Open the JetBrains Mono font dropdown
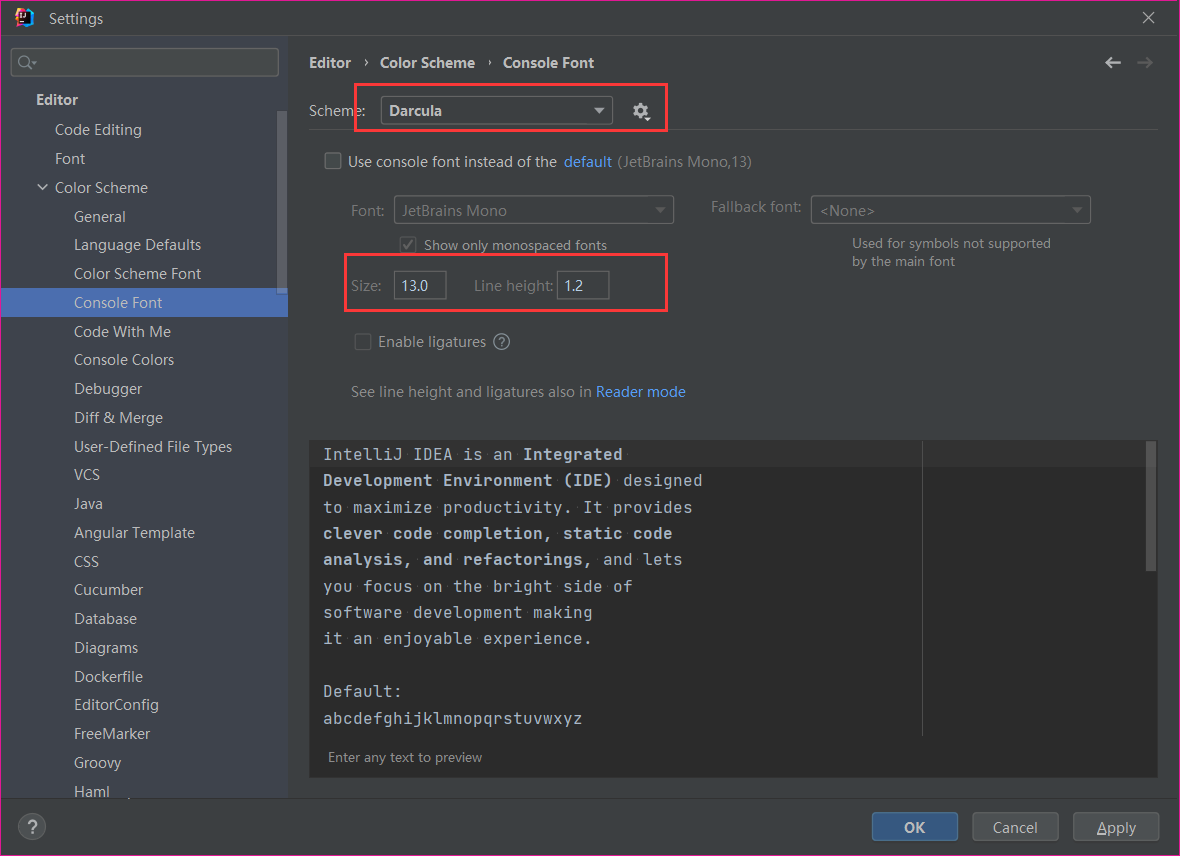Image resolution: width=1180 pixels, height=856 pixels. [534, 210]
